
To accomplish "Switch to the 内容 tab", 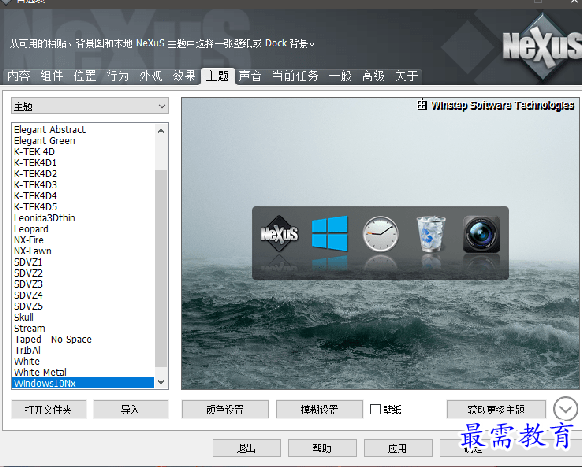I will pyautogui.click(x=19, y=76).
